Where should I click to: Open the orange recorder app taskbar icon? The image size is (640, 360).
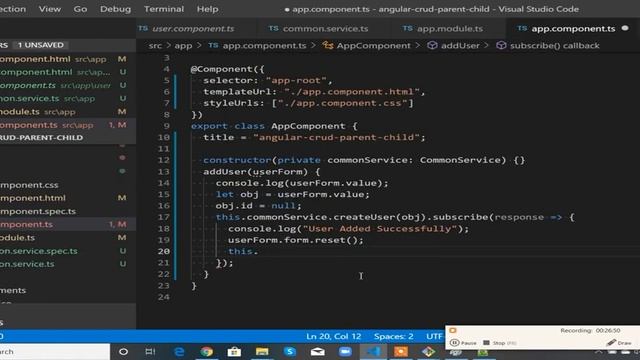coord(401,351)
